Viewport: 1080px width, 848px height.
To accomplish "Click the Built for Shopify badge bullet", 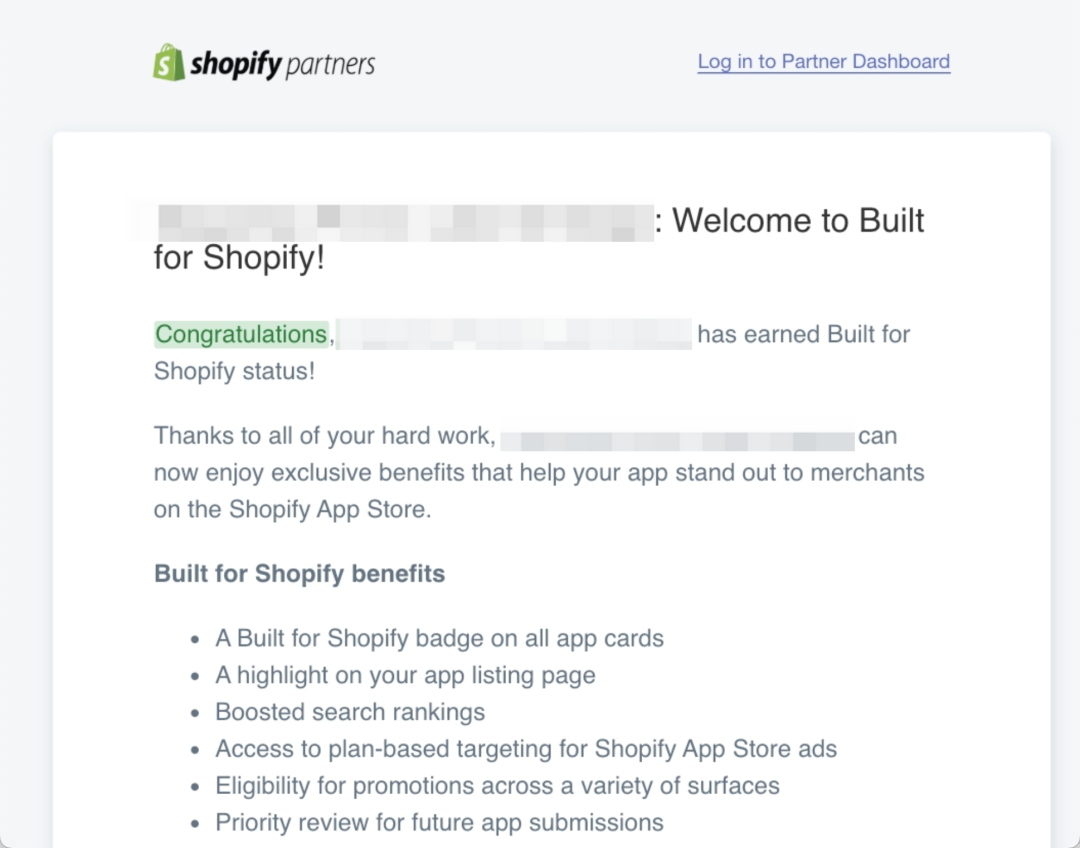I will point(439,639).
